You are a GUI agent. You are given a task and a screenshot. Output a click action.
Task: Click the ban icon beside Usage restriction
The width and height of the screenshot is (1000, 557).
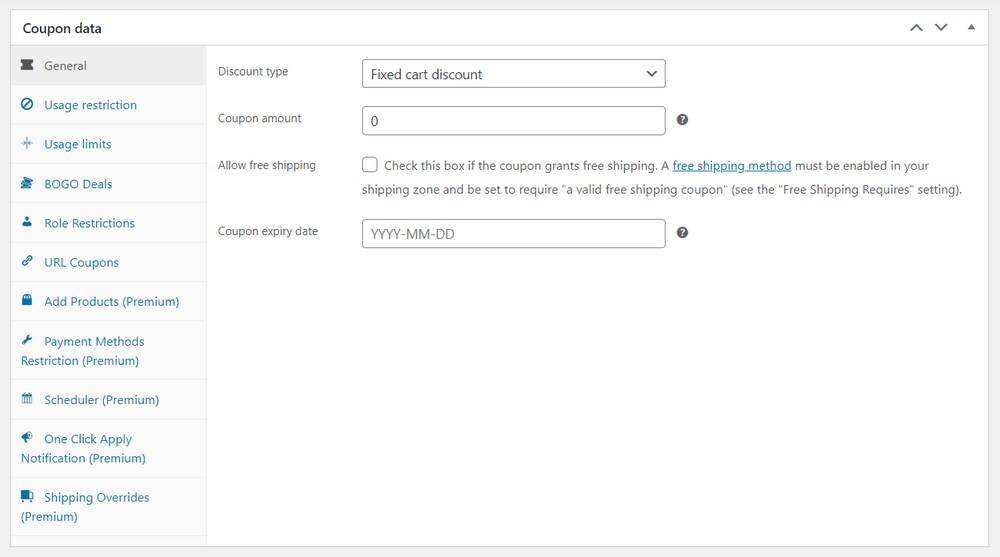pos(27,104)
